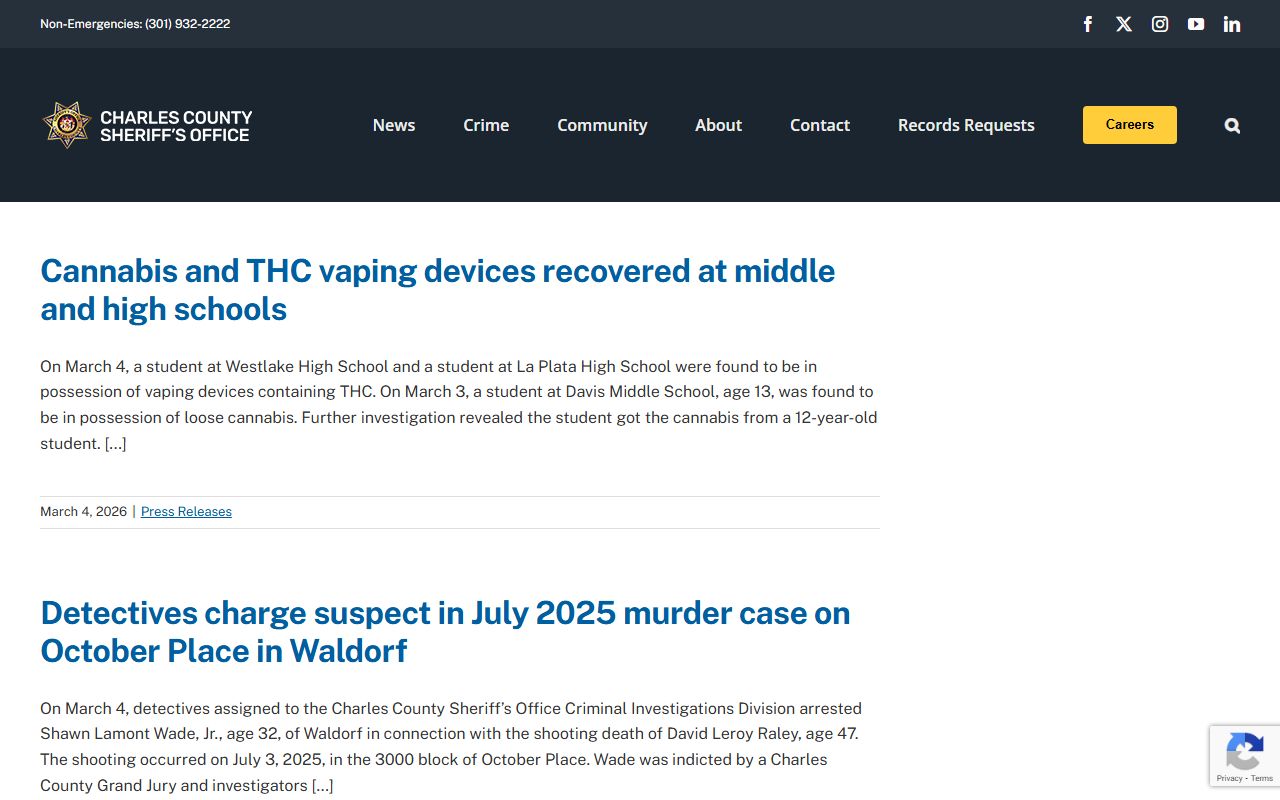Open the Facebook social icon

(x=1088, y=24)
